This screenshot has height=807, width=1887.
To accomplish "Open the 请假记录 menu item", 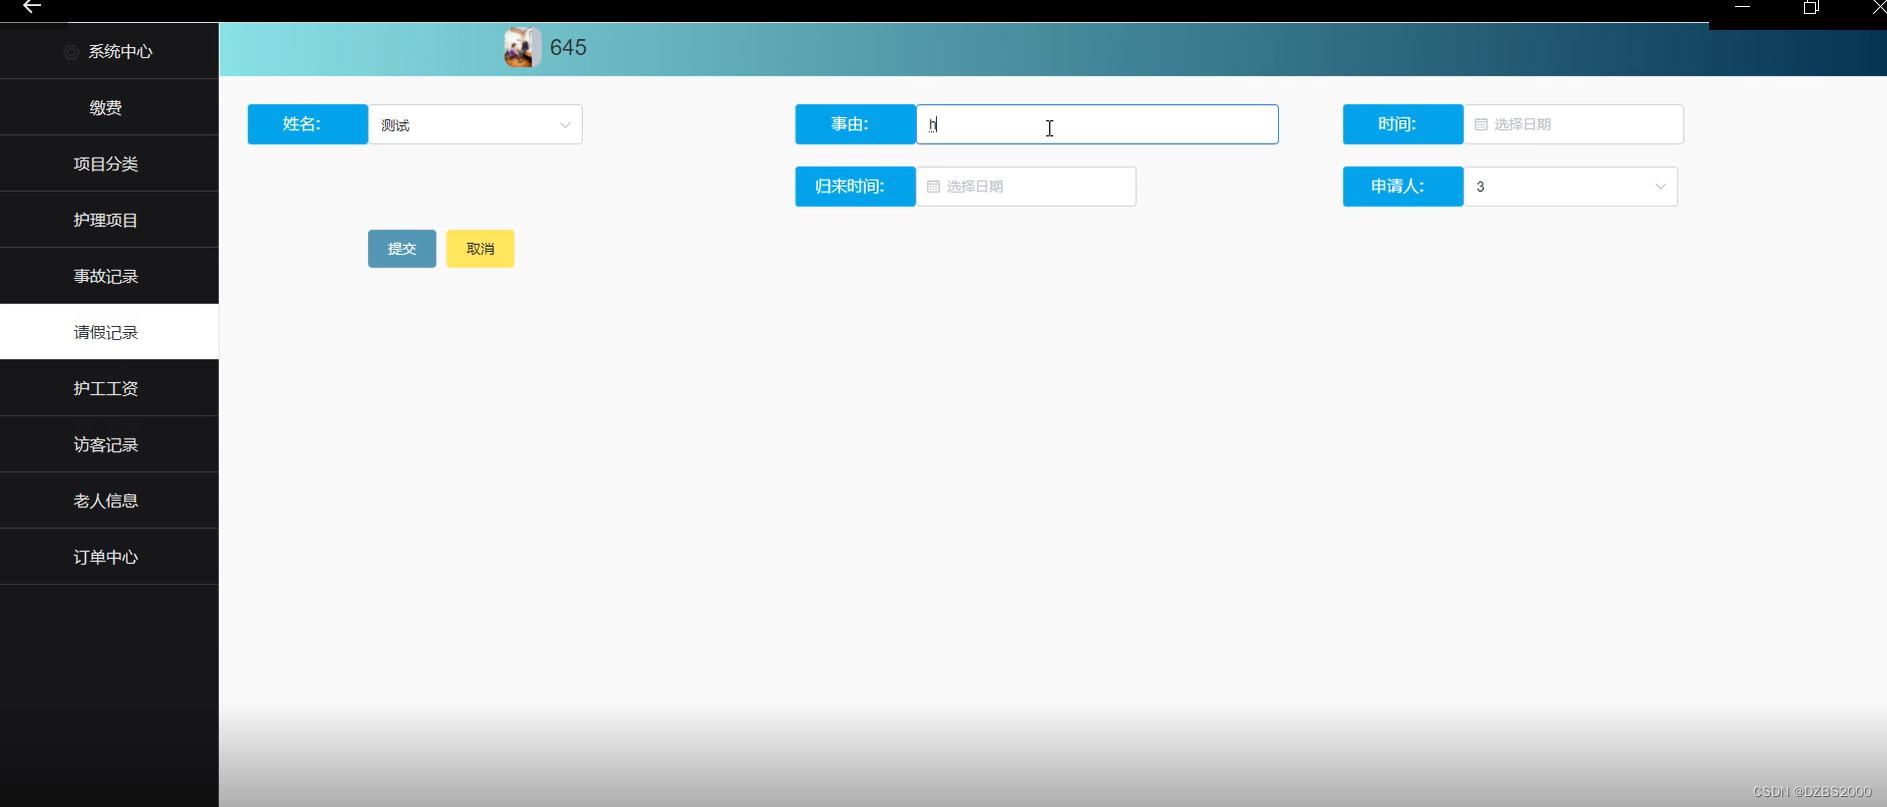I will tap(109, 332).
